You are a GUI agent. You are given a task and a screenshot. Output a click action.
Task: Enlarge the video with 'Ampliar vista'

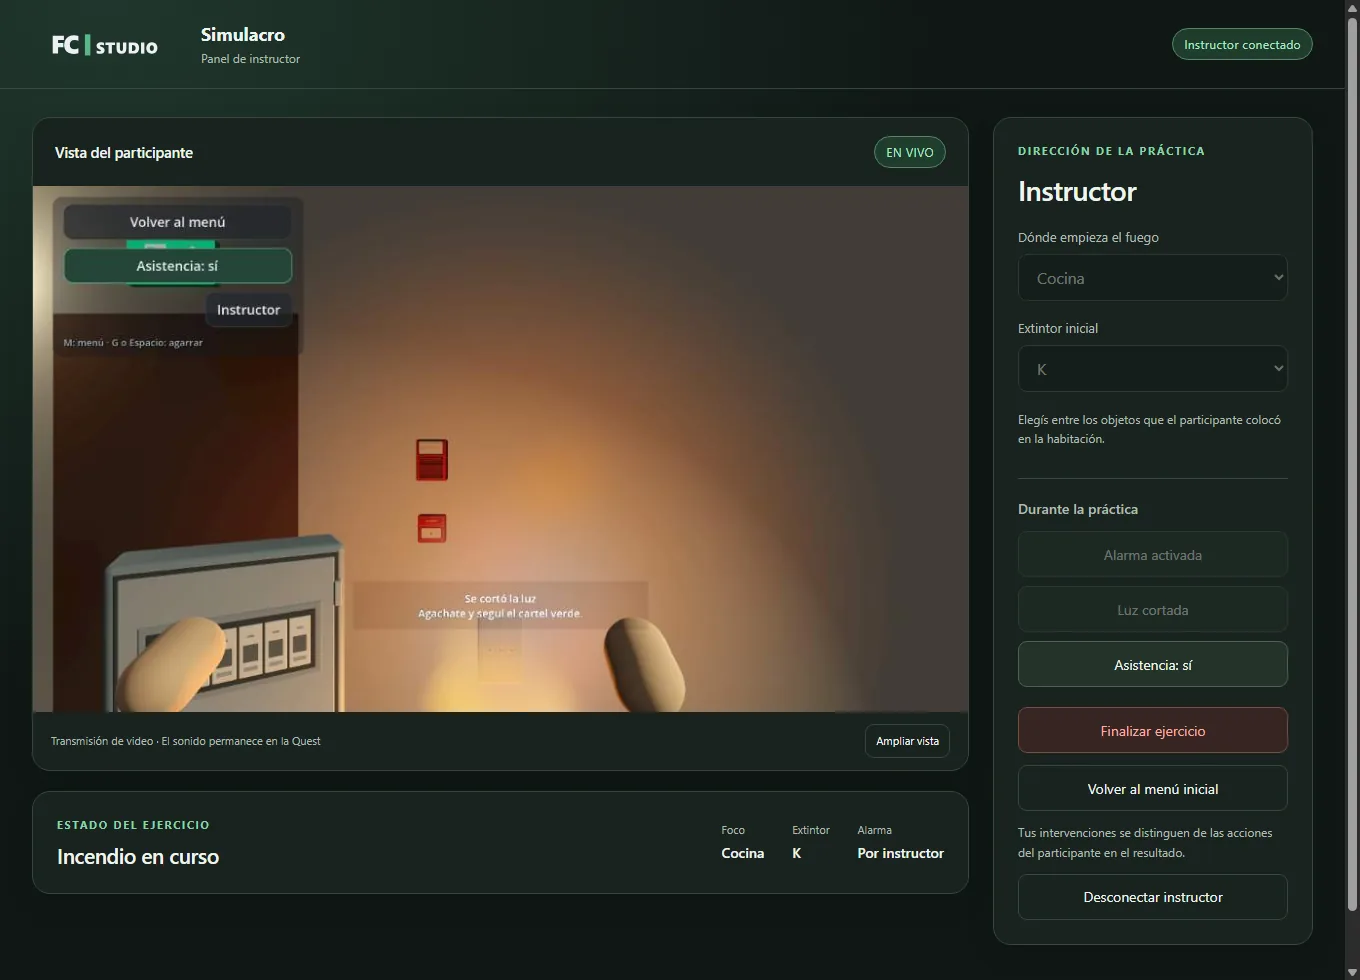tap(907, 741)
